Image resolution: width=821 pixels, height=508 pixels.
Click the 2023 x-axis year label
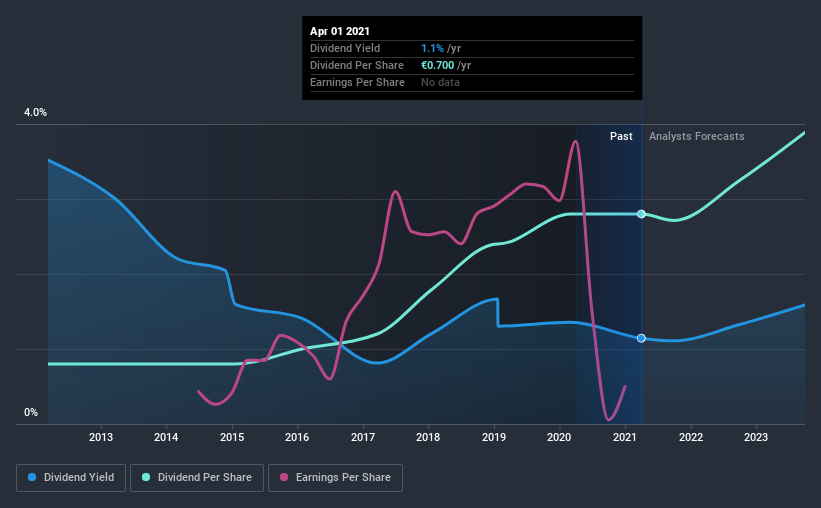756,437
